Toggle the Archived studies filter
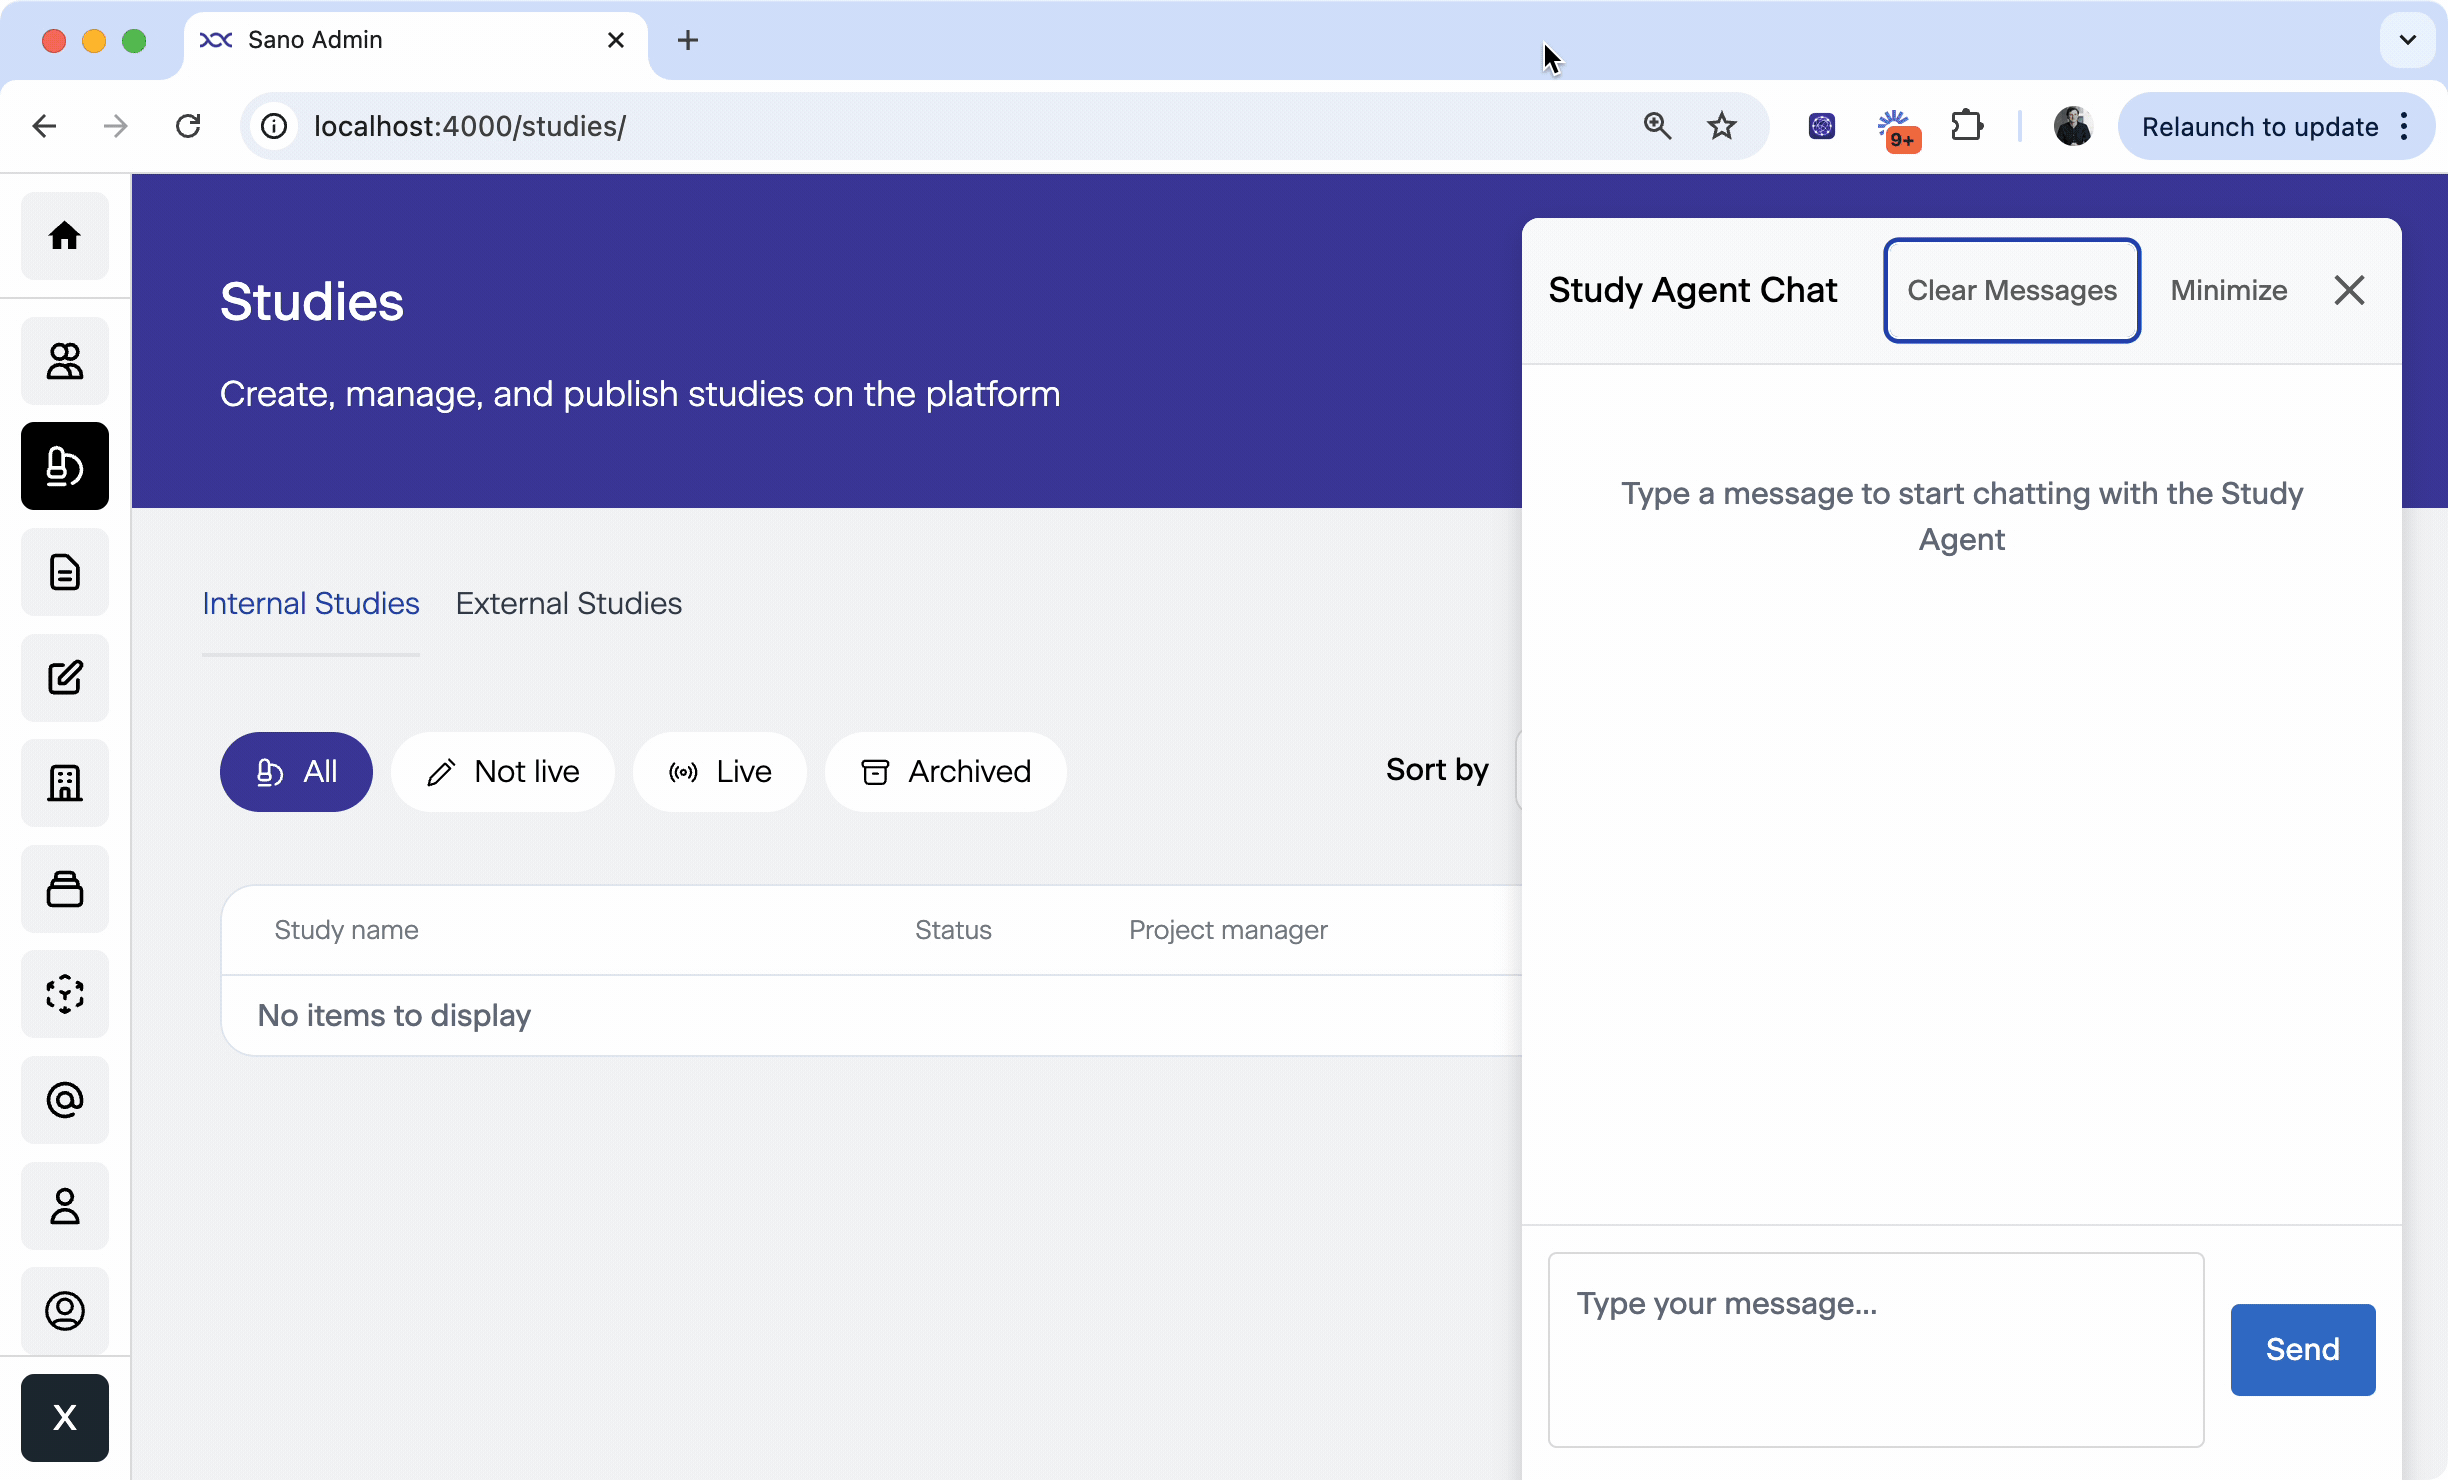The width and height of the screenshot is (2448, 1480). point(944,771)
